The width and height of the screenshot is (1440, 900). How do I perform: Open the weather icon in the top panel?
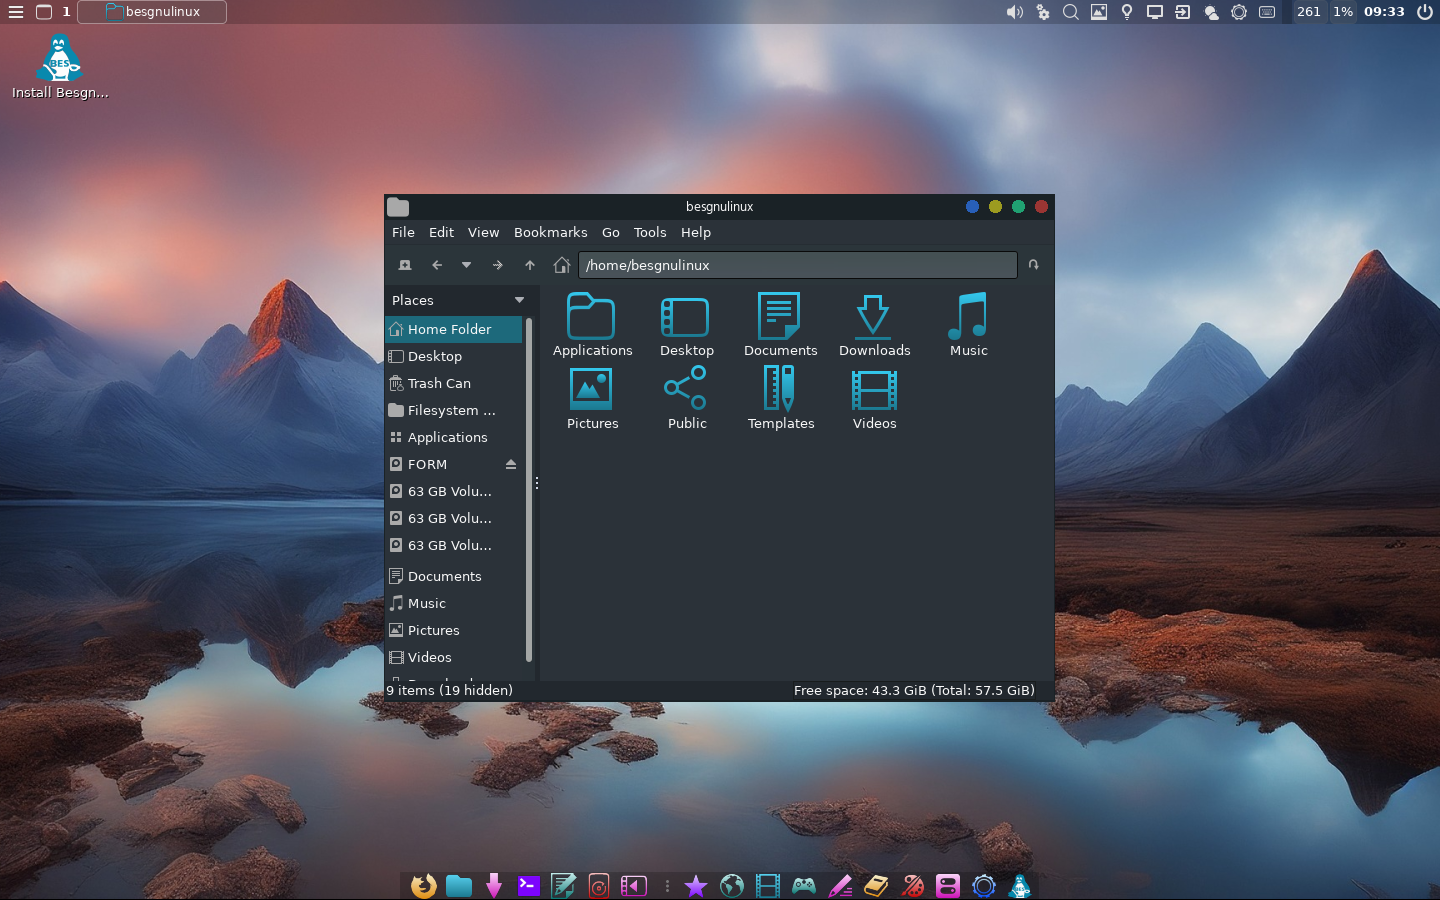[x=1211, y=12]
